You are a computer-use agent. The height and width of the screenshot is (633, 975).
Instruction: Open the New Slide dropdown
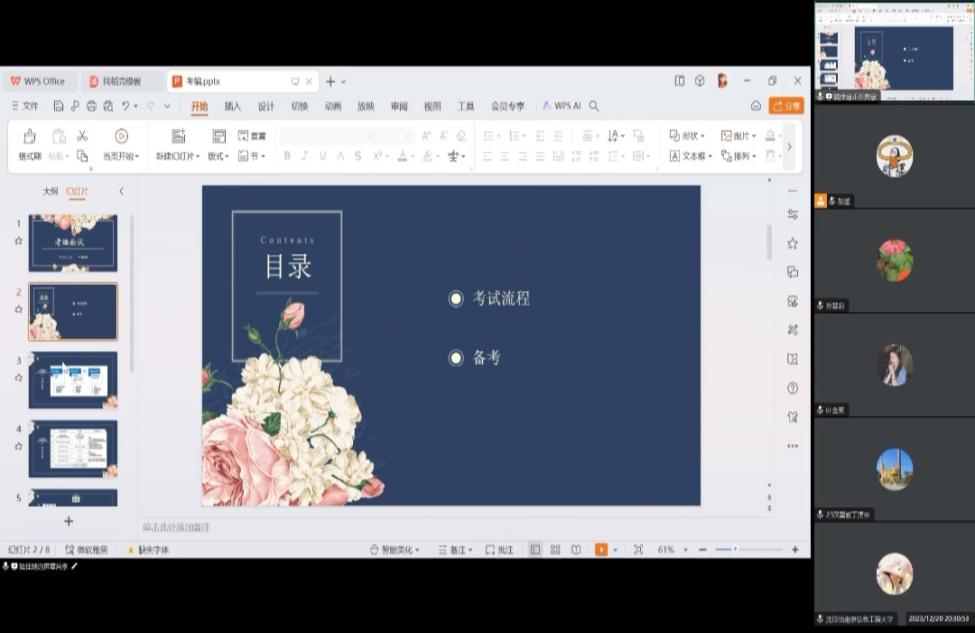[177, 156]
